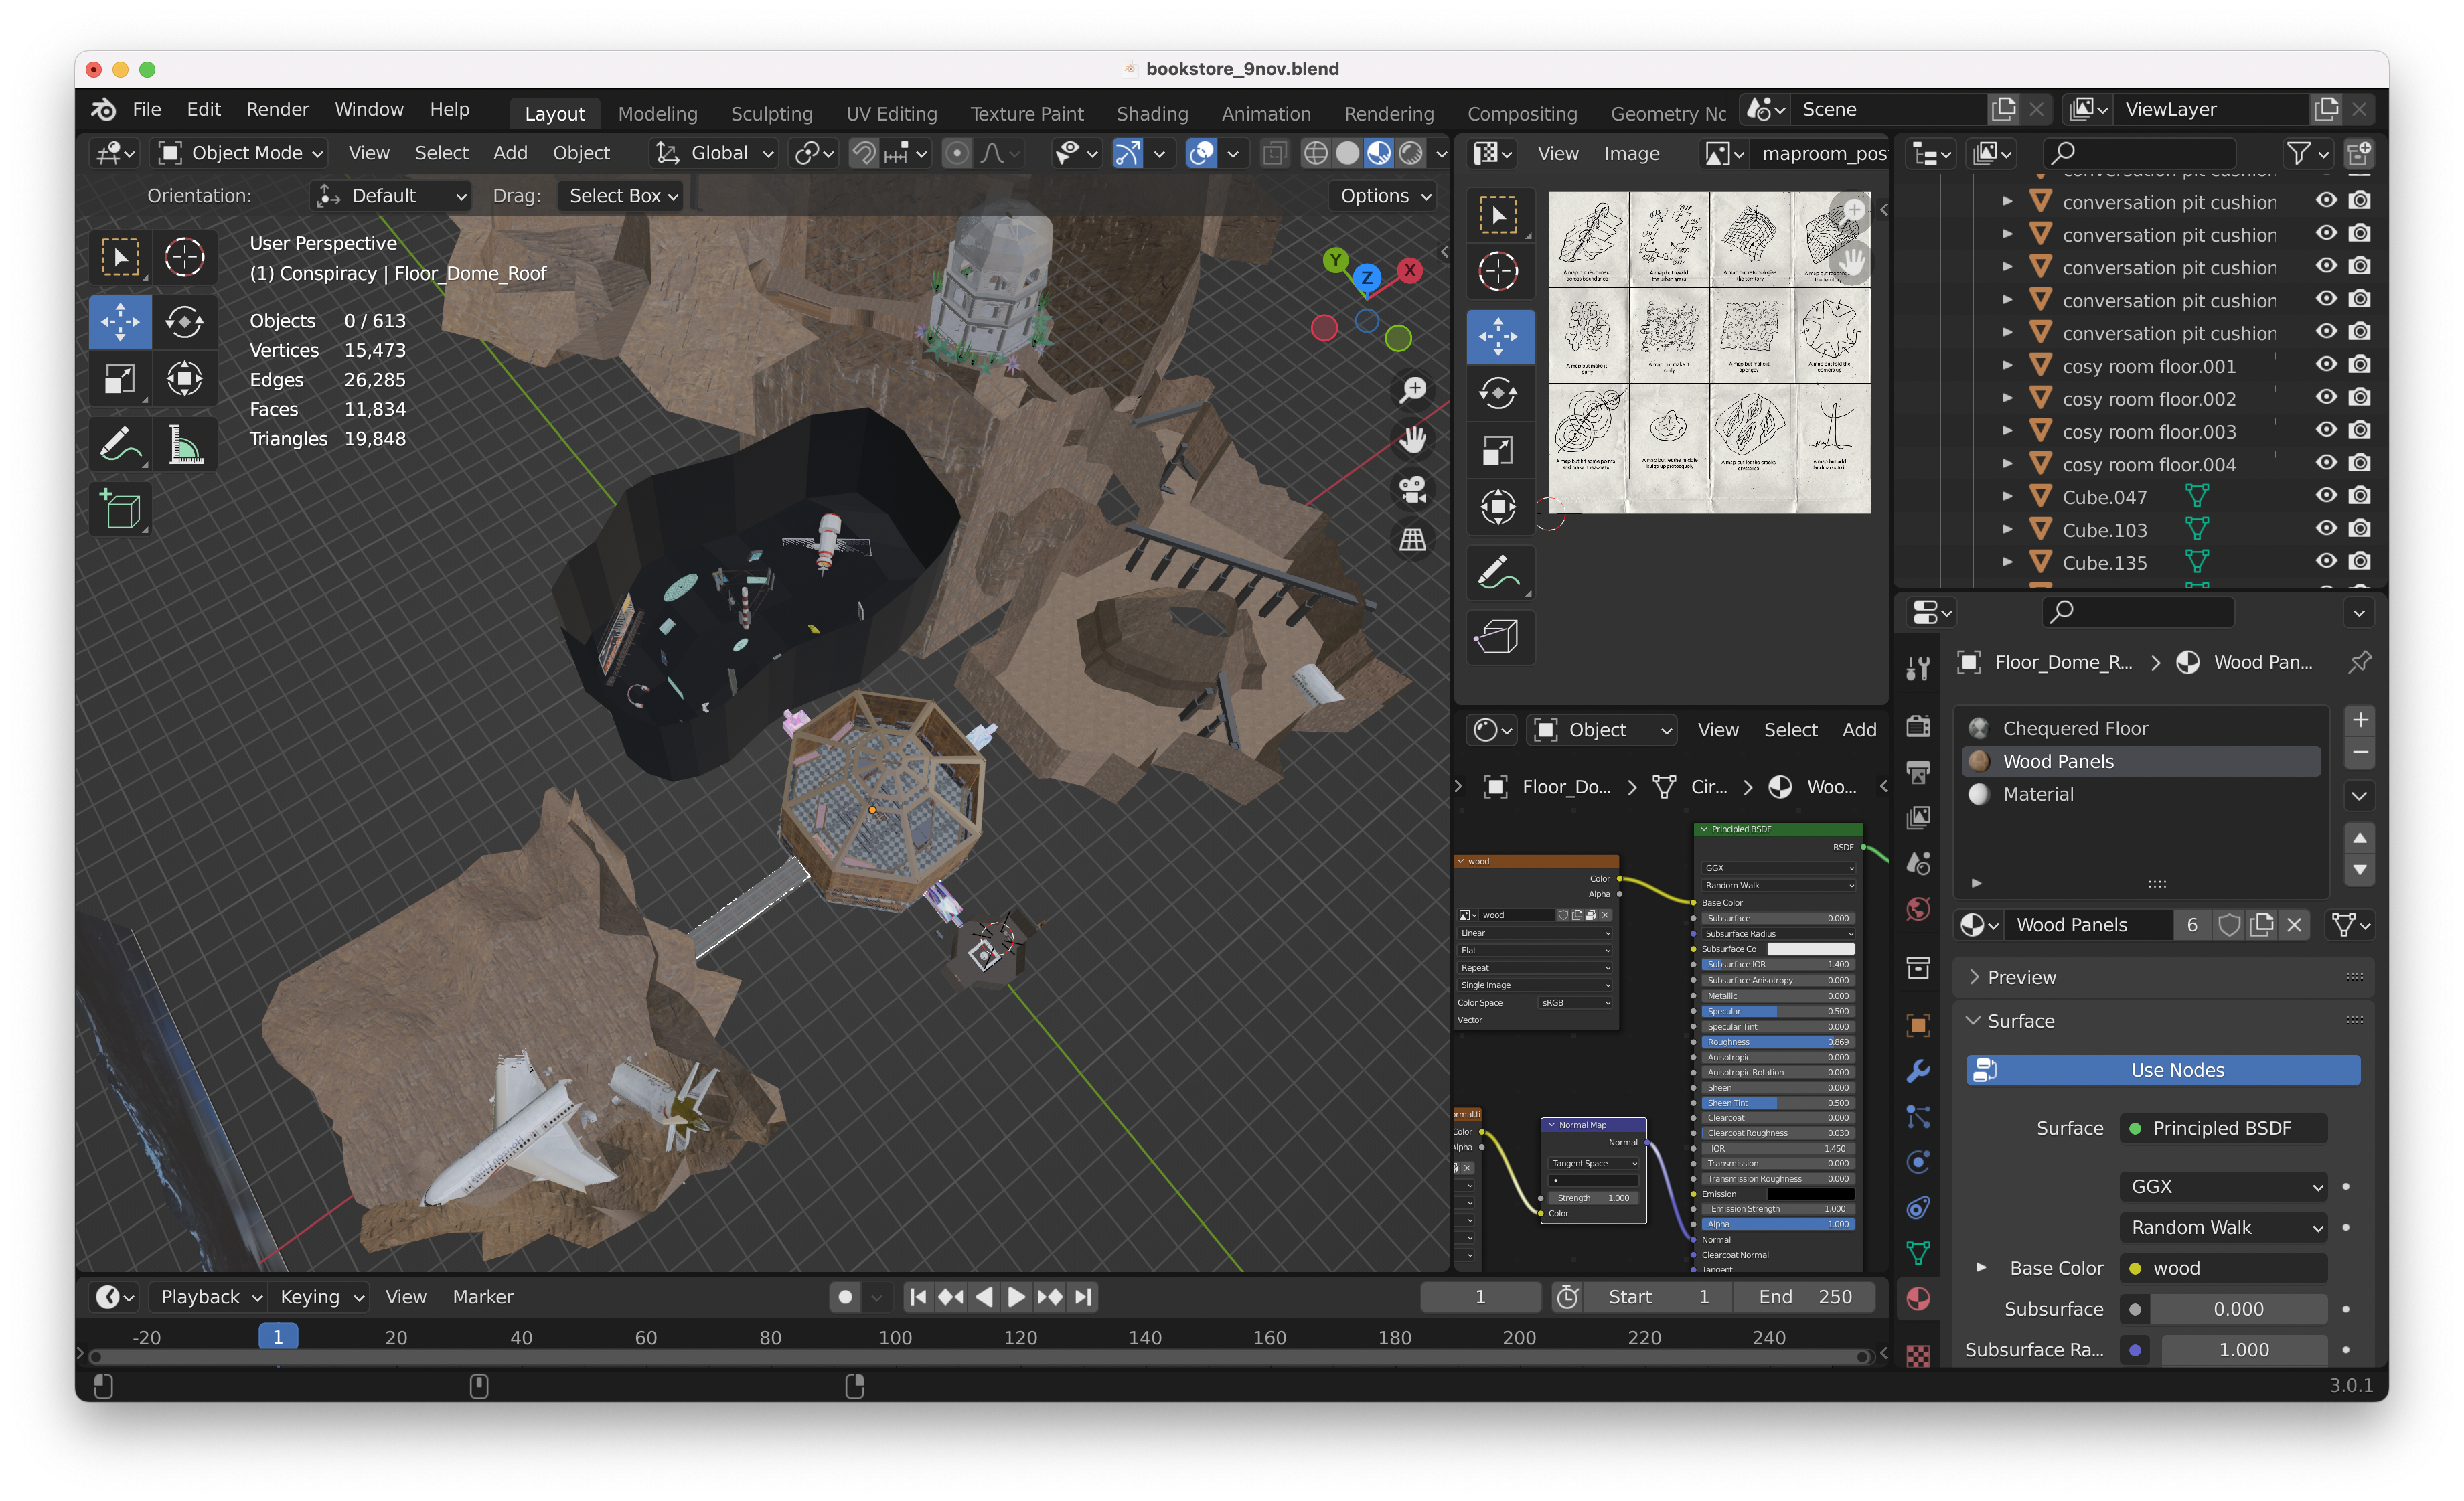
Task: Open the Render menu
Action: 277,109
